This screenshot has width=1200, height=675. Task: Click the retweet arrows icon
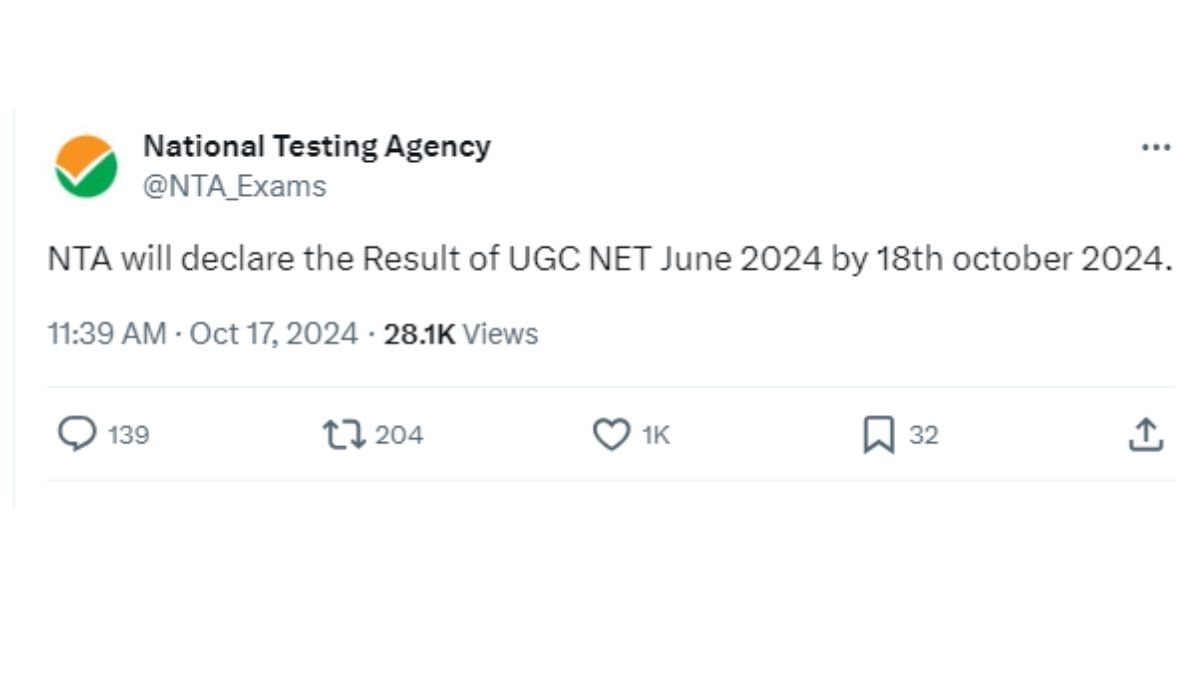point(343,434)
